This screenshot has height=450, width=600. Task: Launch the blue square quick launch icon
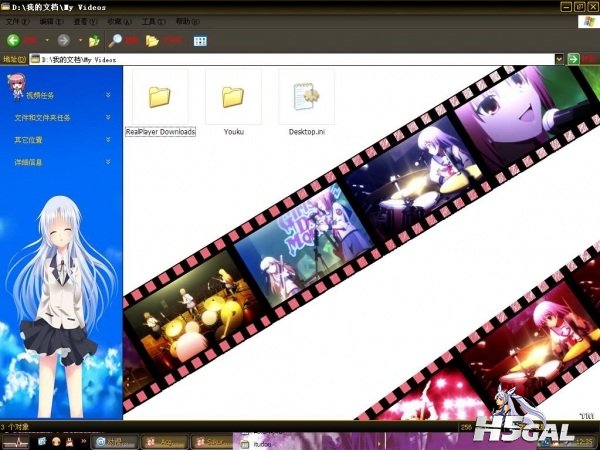click(42, 442)
